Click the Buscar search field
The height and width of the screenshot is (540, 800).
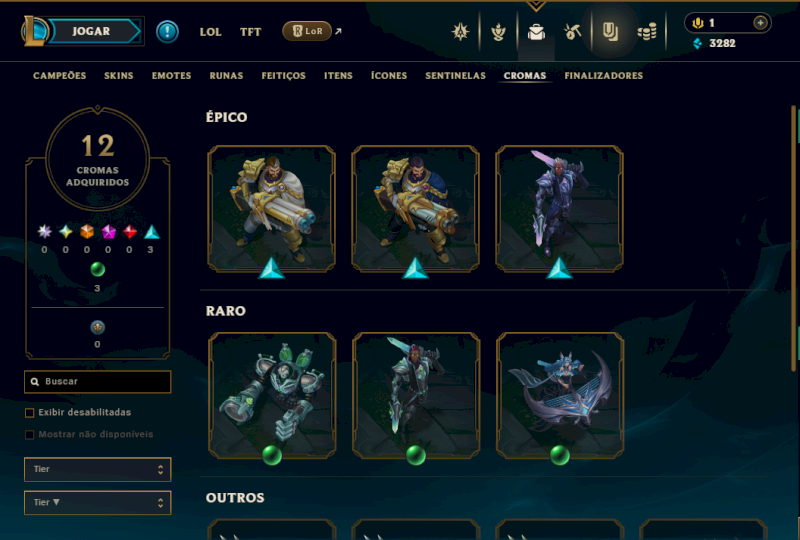pos(97,382)
